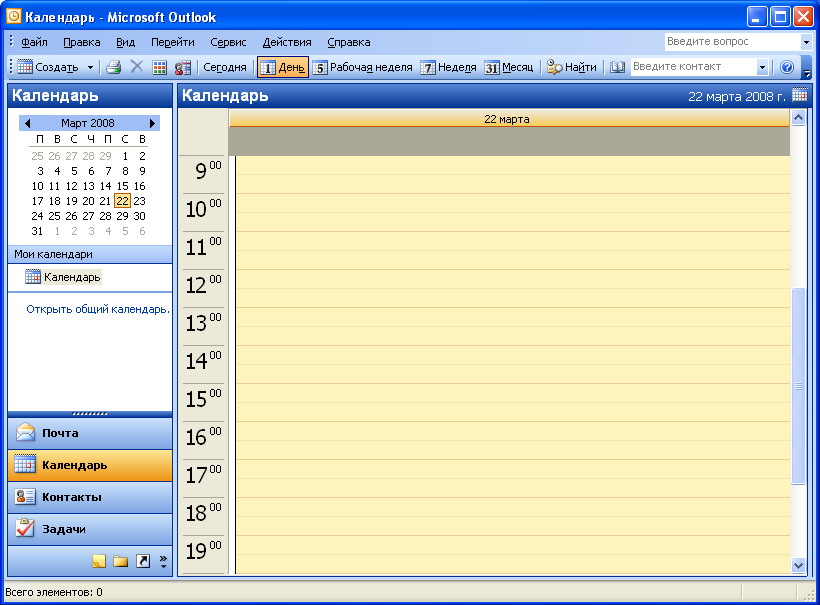Viewport: 820px width, 605px height.
Task: Click the Мои календари group header
Action: tap(90, 254)
